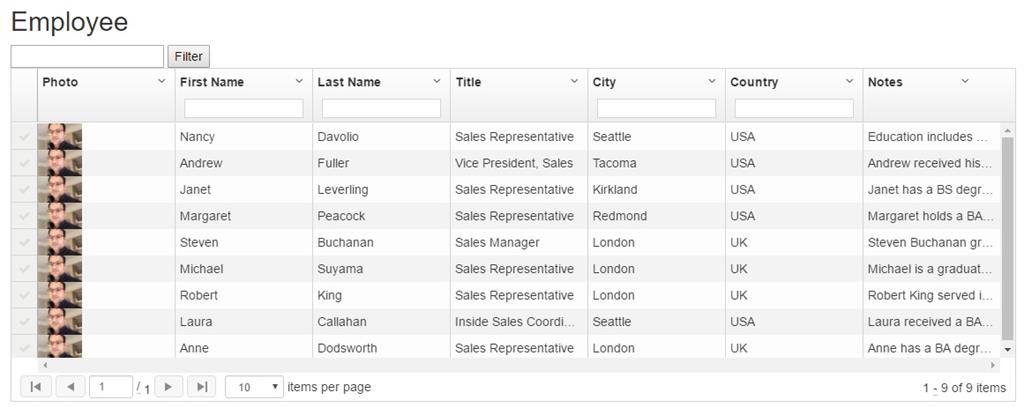Select the Nancy Davolio row checkmark
This screenshot has height=415, width=1024.
(x=24, y=137)
